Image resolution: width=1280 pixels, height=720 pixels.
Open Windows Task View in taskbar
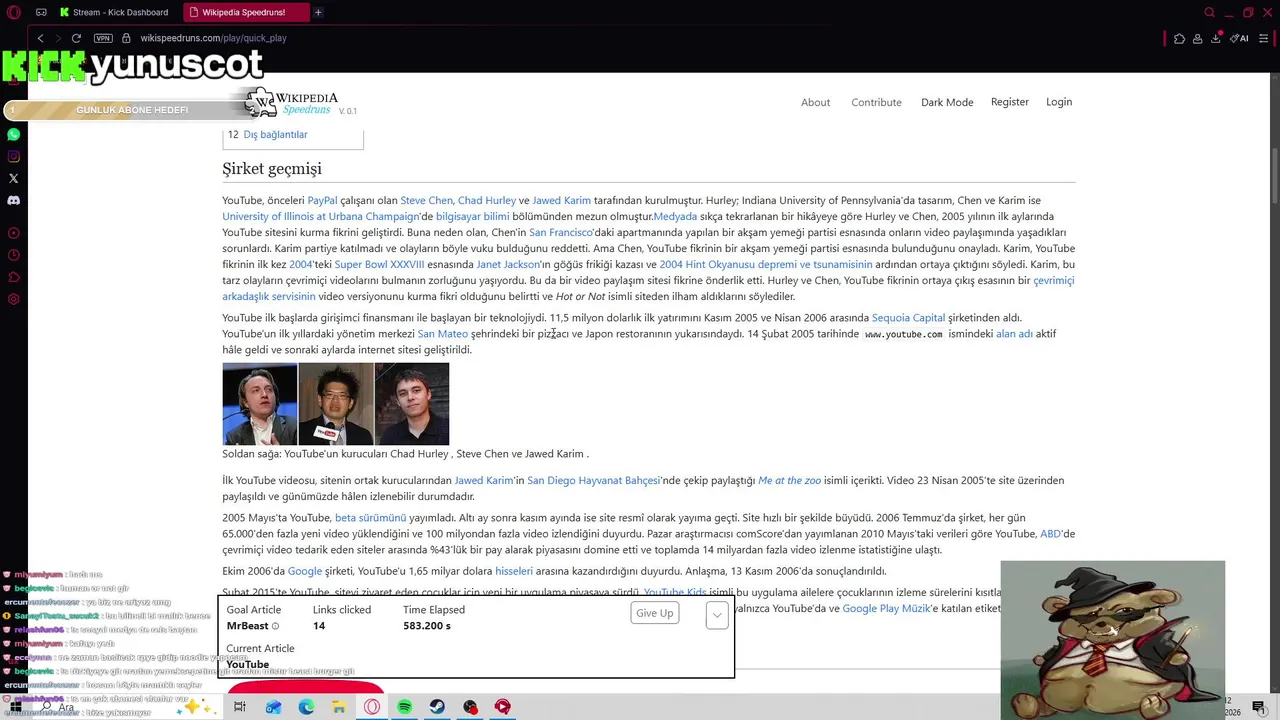click(240, 707)
